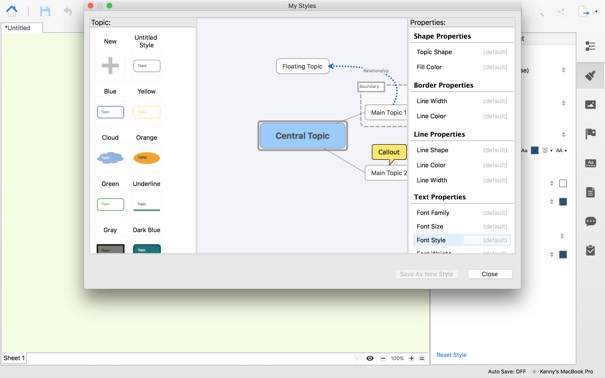605x378 pixels.
Task: Switch to the *Untitled tab
Action: tap(22, 28)
